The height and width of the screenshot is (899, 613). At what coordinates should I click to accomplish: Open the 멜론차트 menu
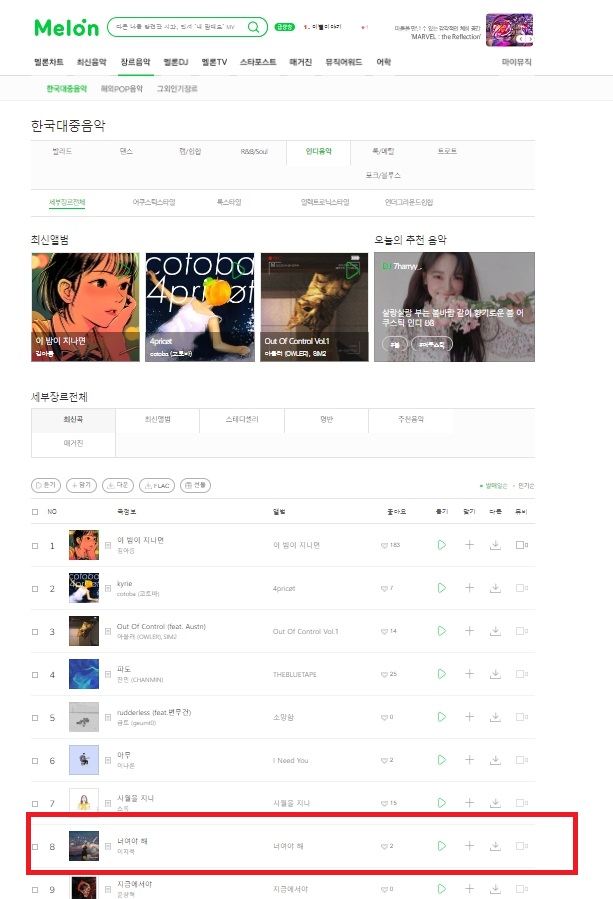click(x=49, y=62)
